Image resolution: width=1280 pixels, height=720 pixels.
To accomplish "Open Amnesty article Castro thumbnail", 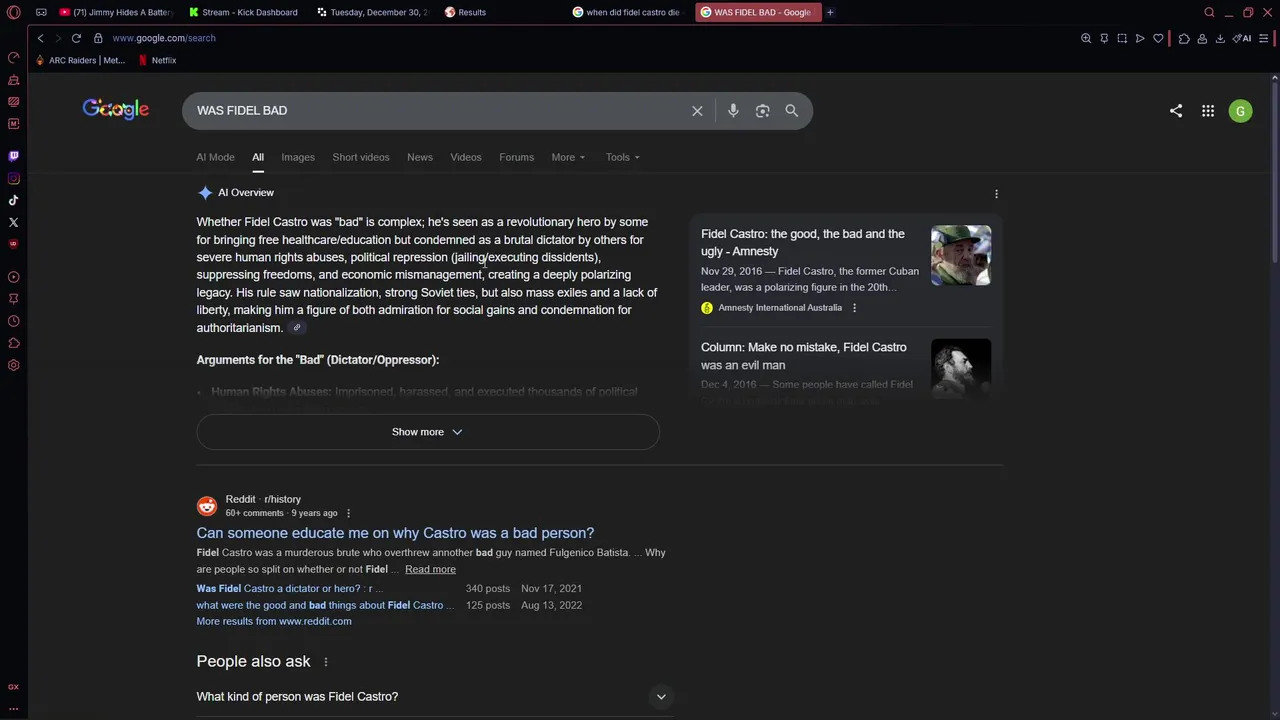I will point(961,255).
